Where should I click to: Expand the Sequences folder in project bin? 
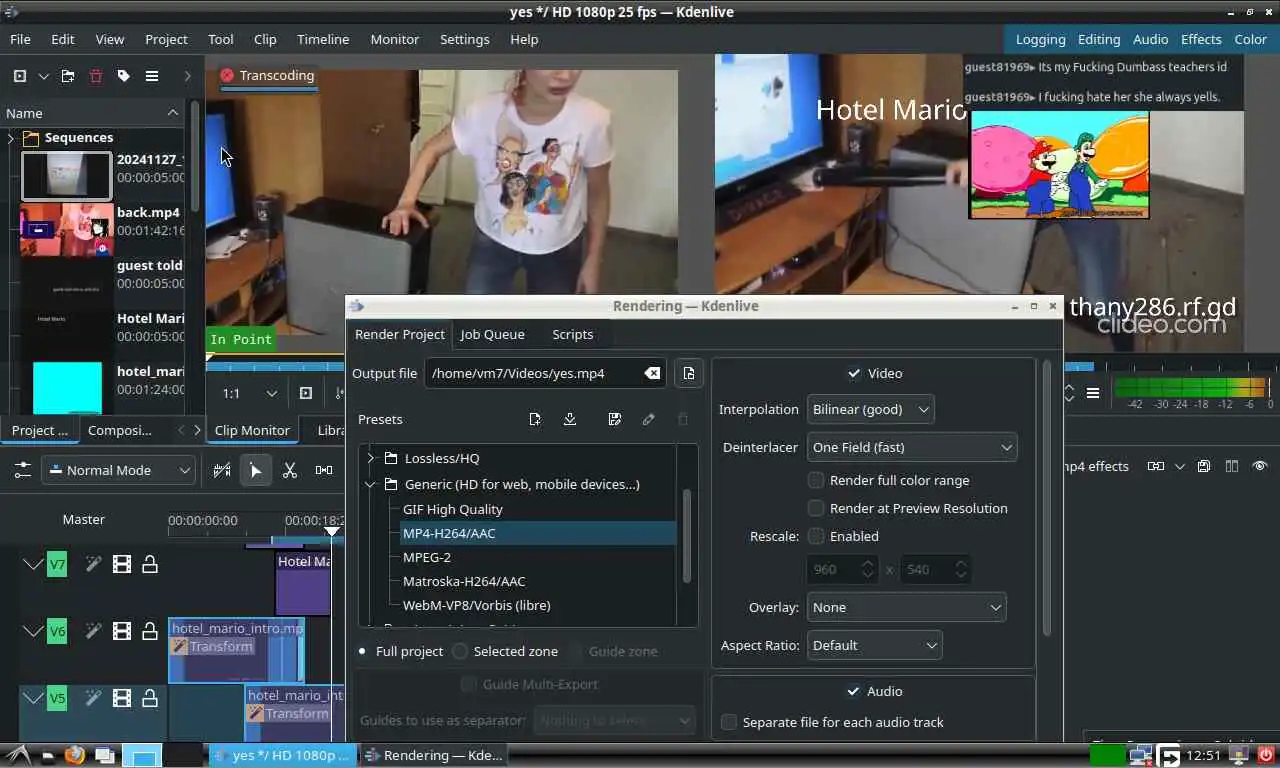11,138
